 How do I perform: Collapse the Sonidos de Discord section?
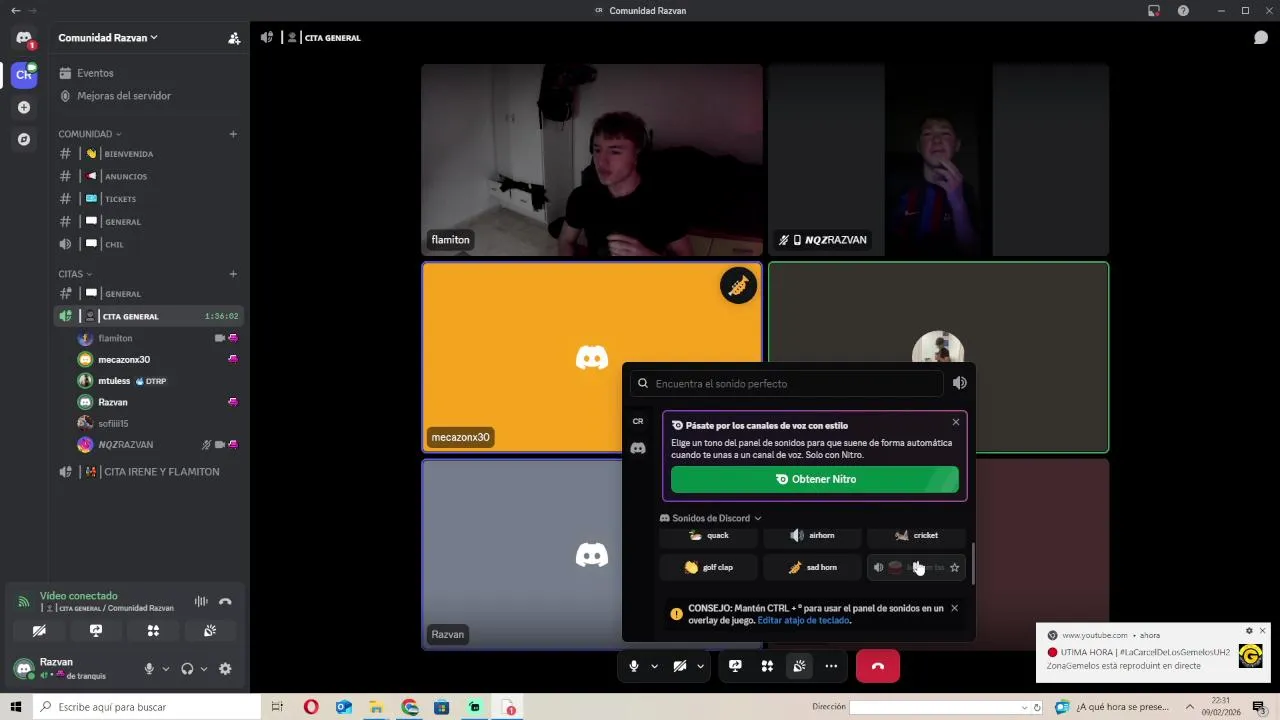point(711,518)
